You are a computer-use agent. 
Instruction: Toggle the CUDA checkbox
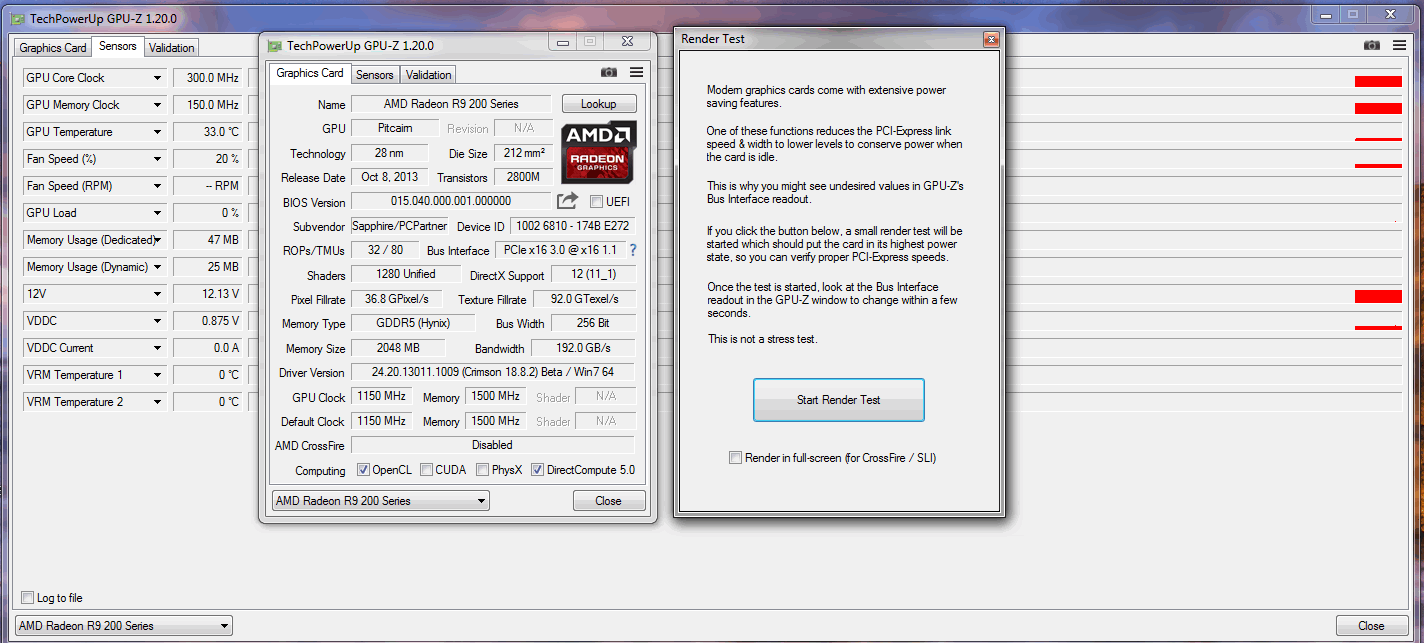point(427,470)
